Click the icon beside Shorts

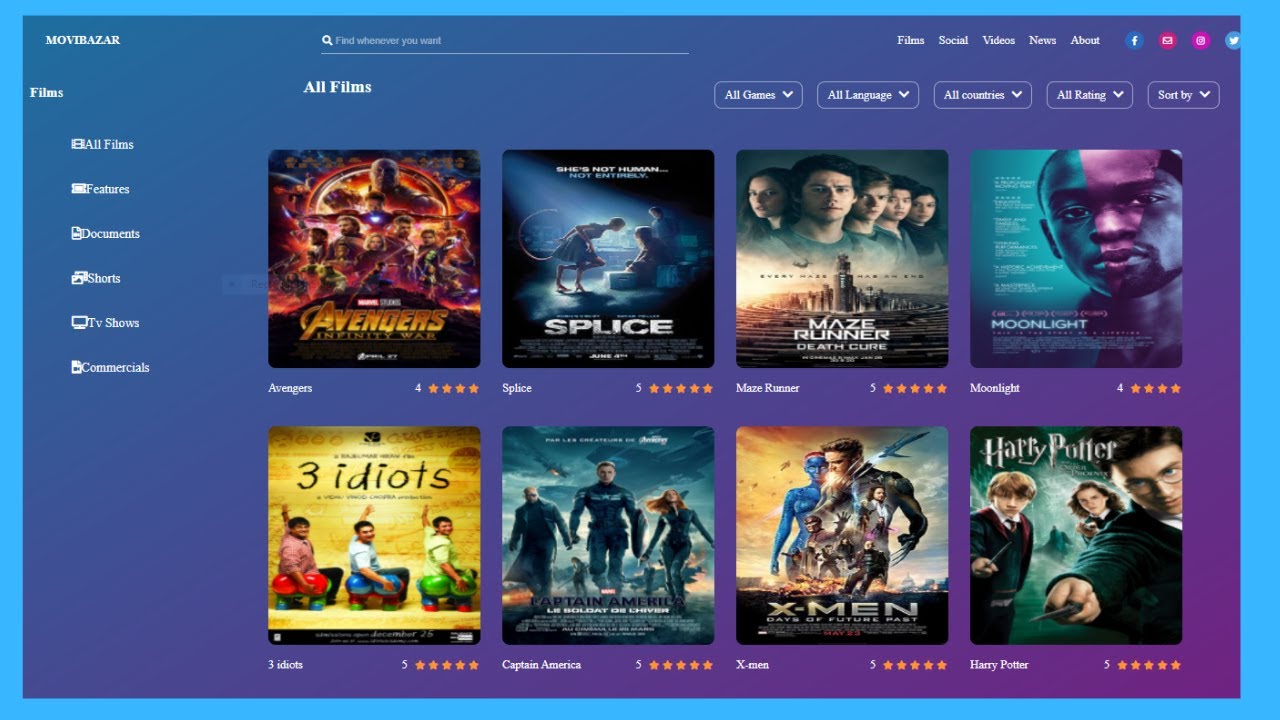[x=79, y=278]
